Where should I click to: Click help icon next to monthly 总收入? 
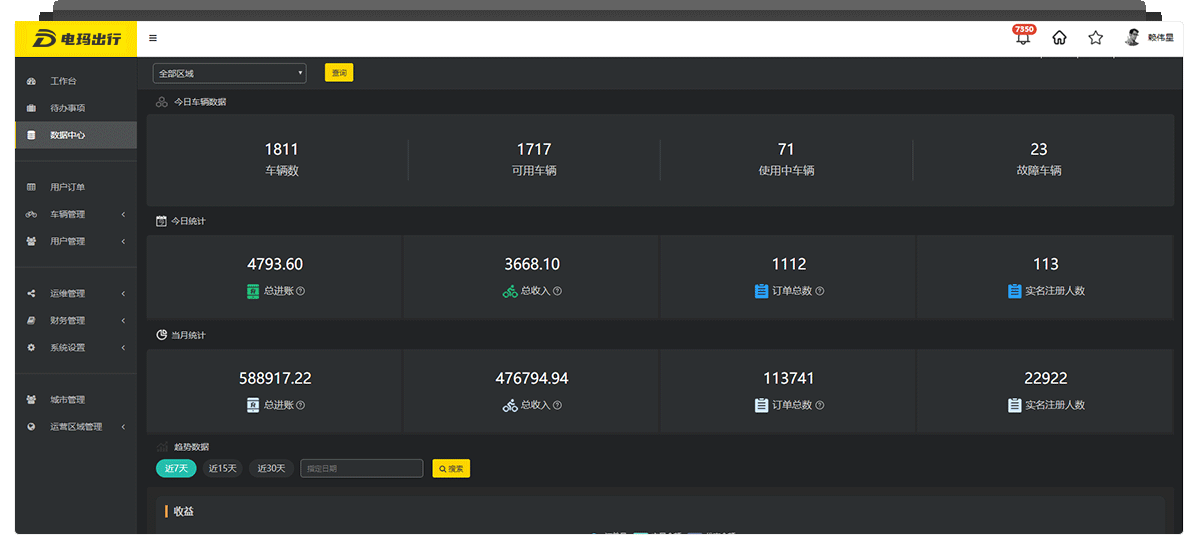(x=557, y=405)
